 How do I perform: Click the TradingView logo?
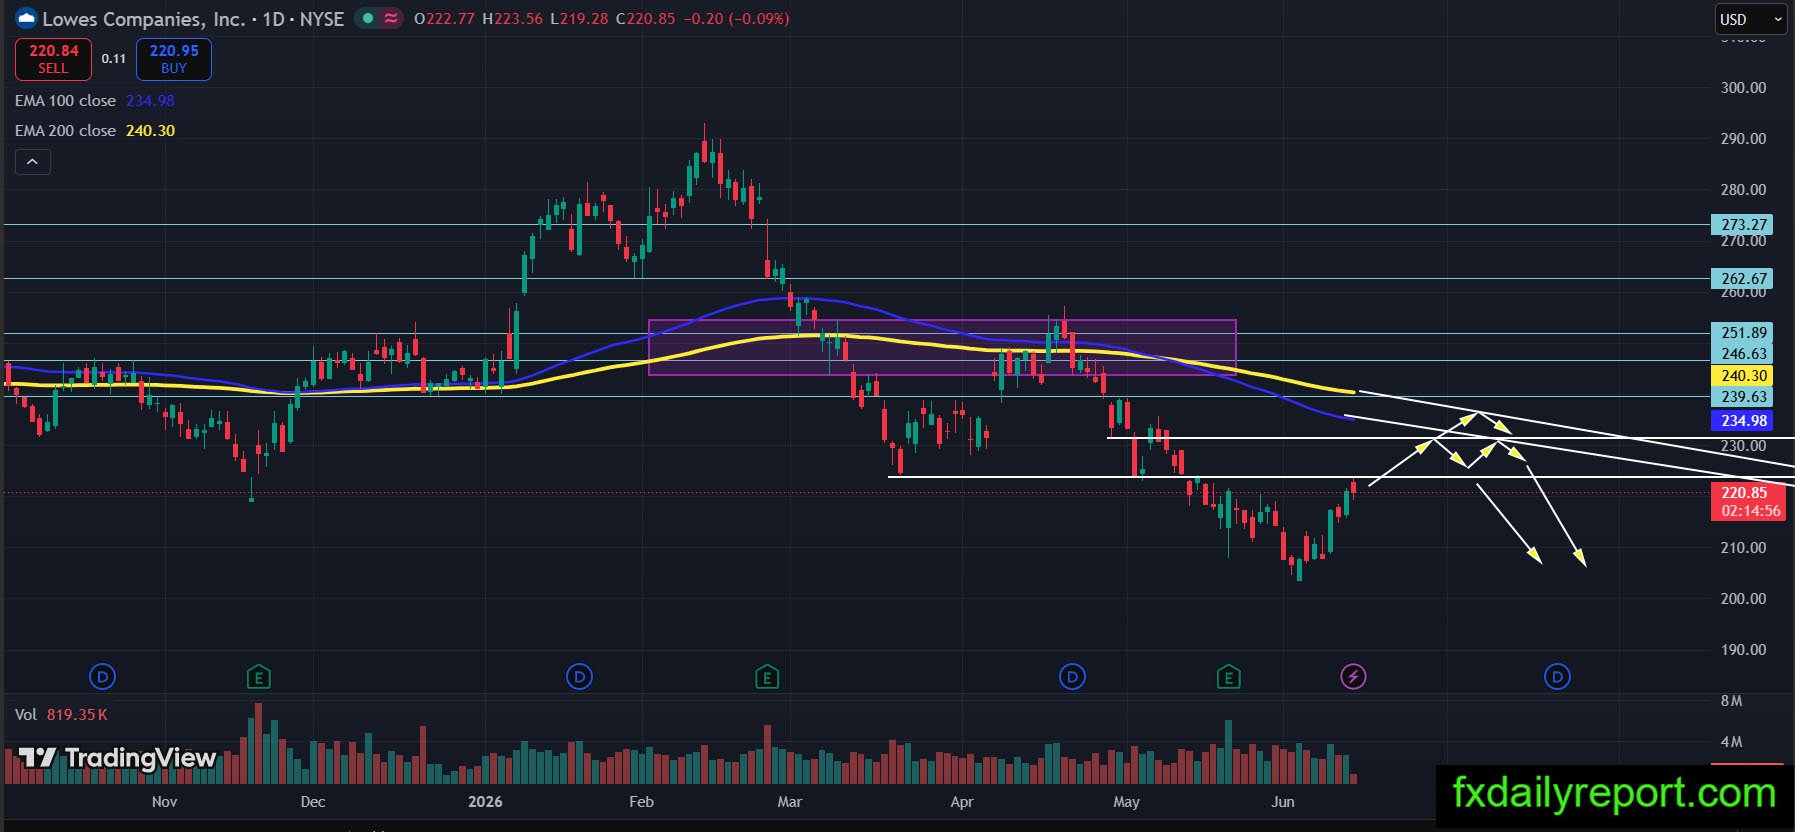[118, 758]
